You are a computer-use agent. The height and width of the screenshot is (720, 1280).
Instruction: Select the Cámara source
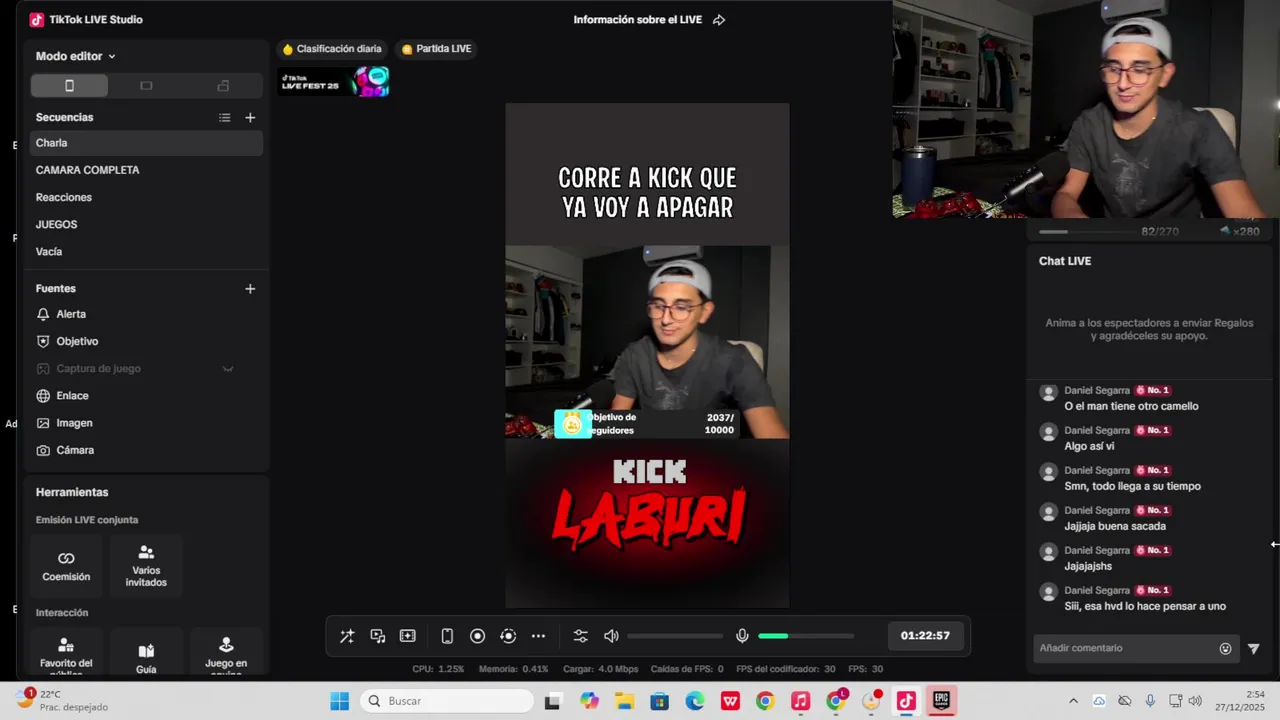(x=146, y=450)
